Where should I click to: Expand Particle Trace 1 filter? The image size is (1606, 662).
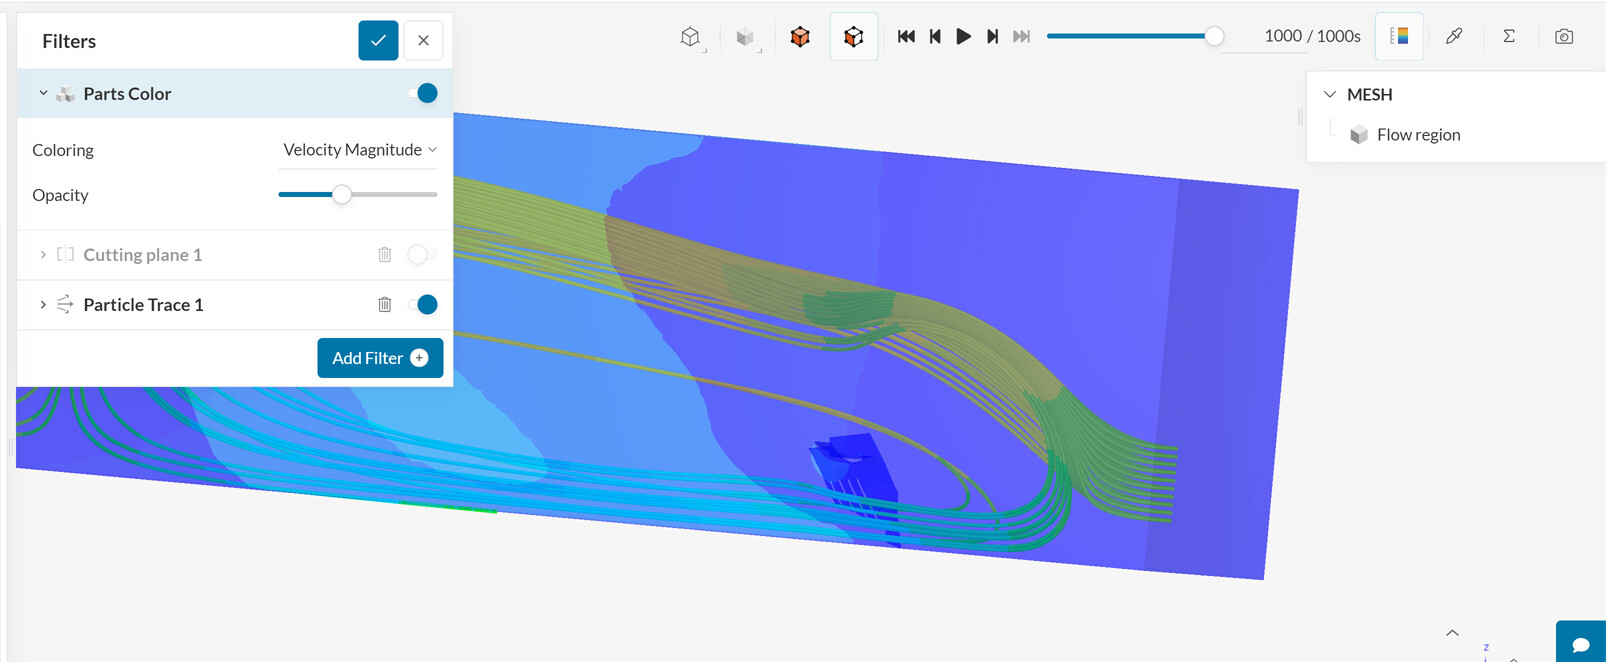click(43, 305)
